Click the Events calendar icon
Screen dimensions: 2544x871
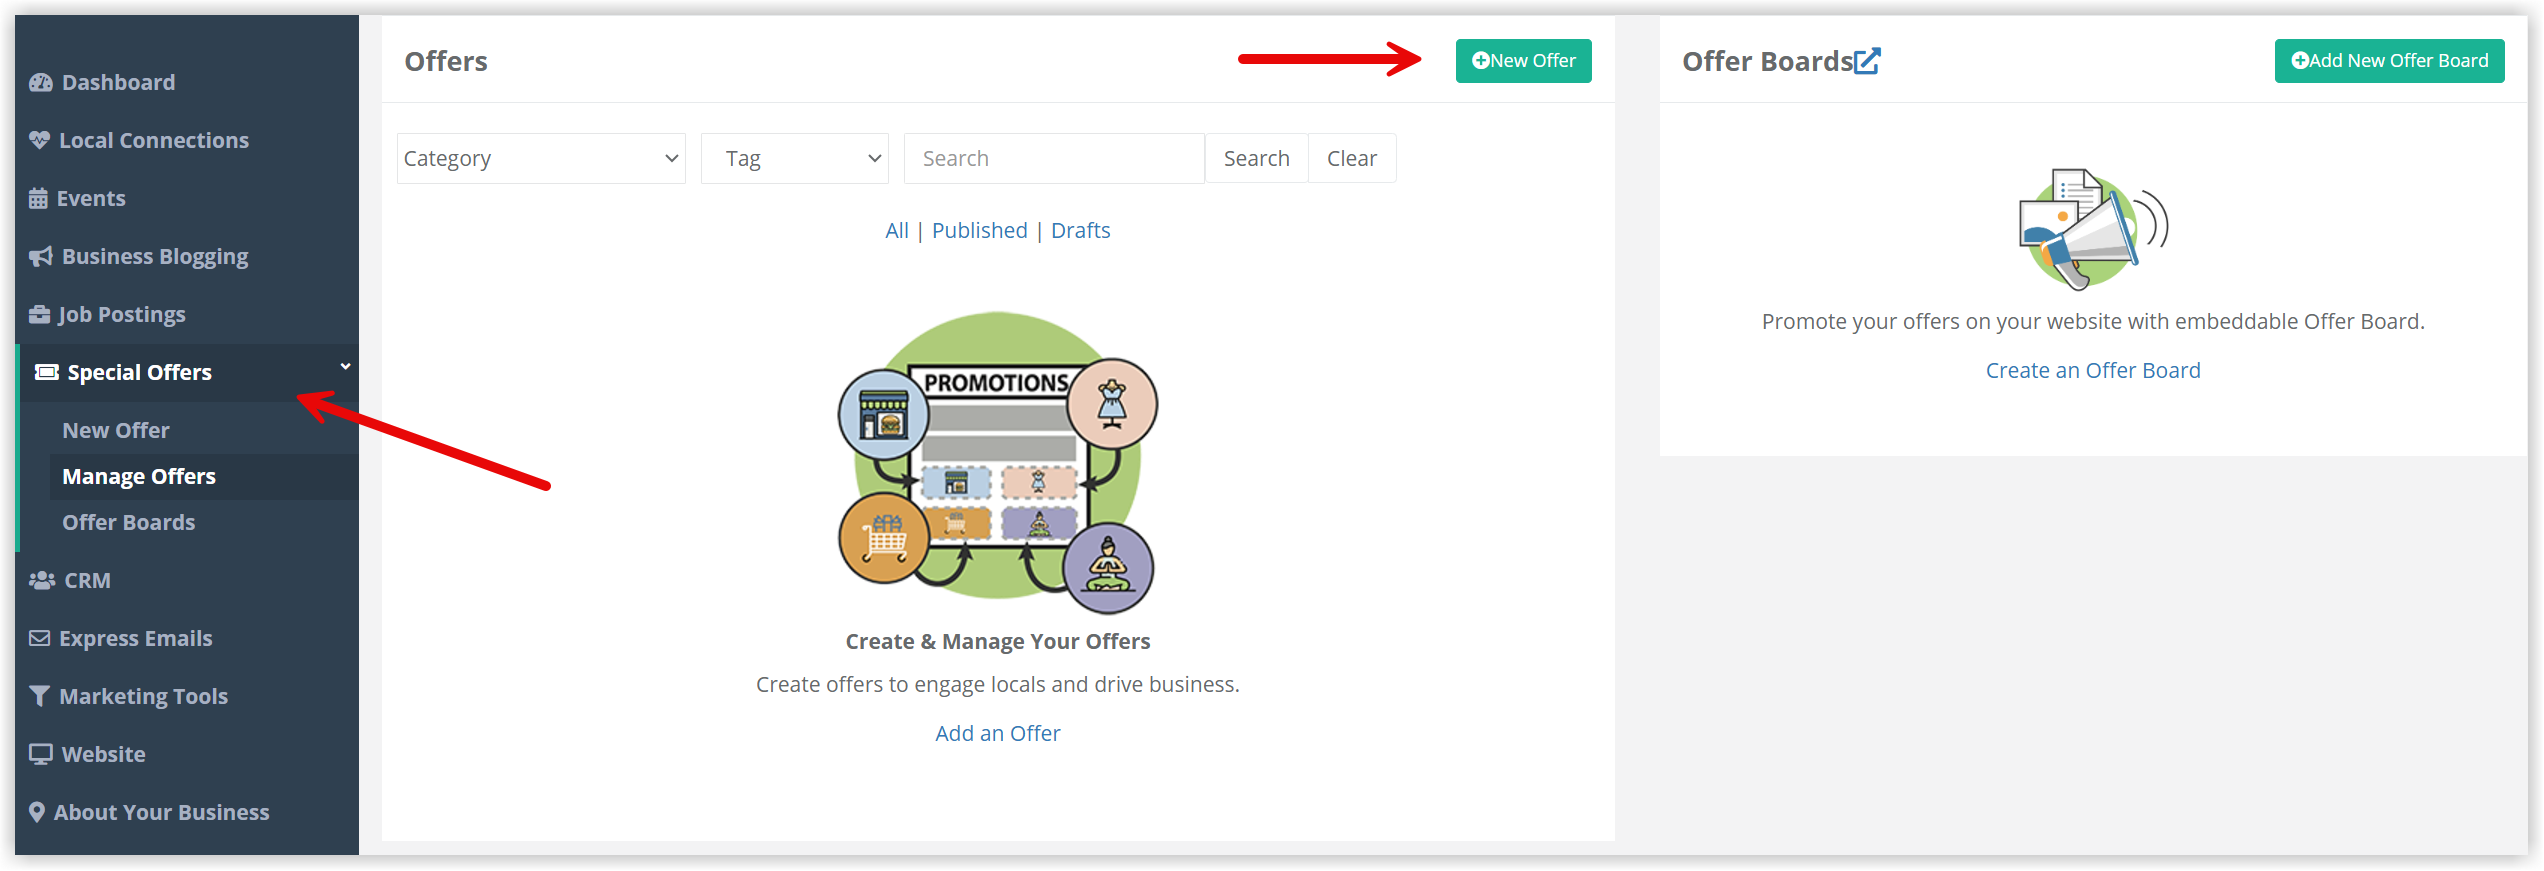[38, 198]
